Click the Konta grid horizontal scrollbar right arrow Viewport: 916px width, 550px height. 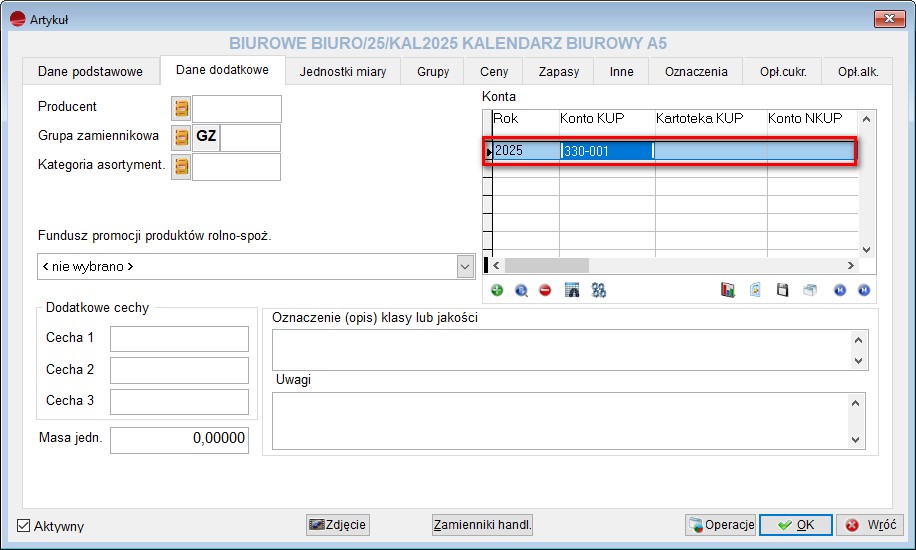pos(850,265)
